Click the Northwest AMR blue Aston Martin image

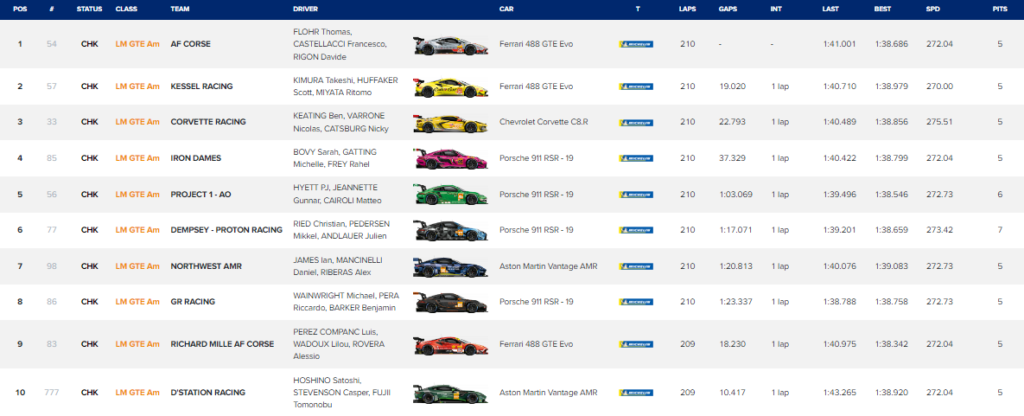point(450,266)
